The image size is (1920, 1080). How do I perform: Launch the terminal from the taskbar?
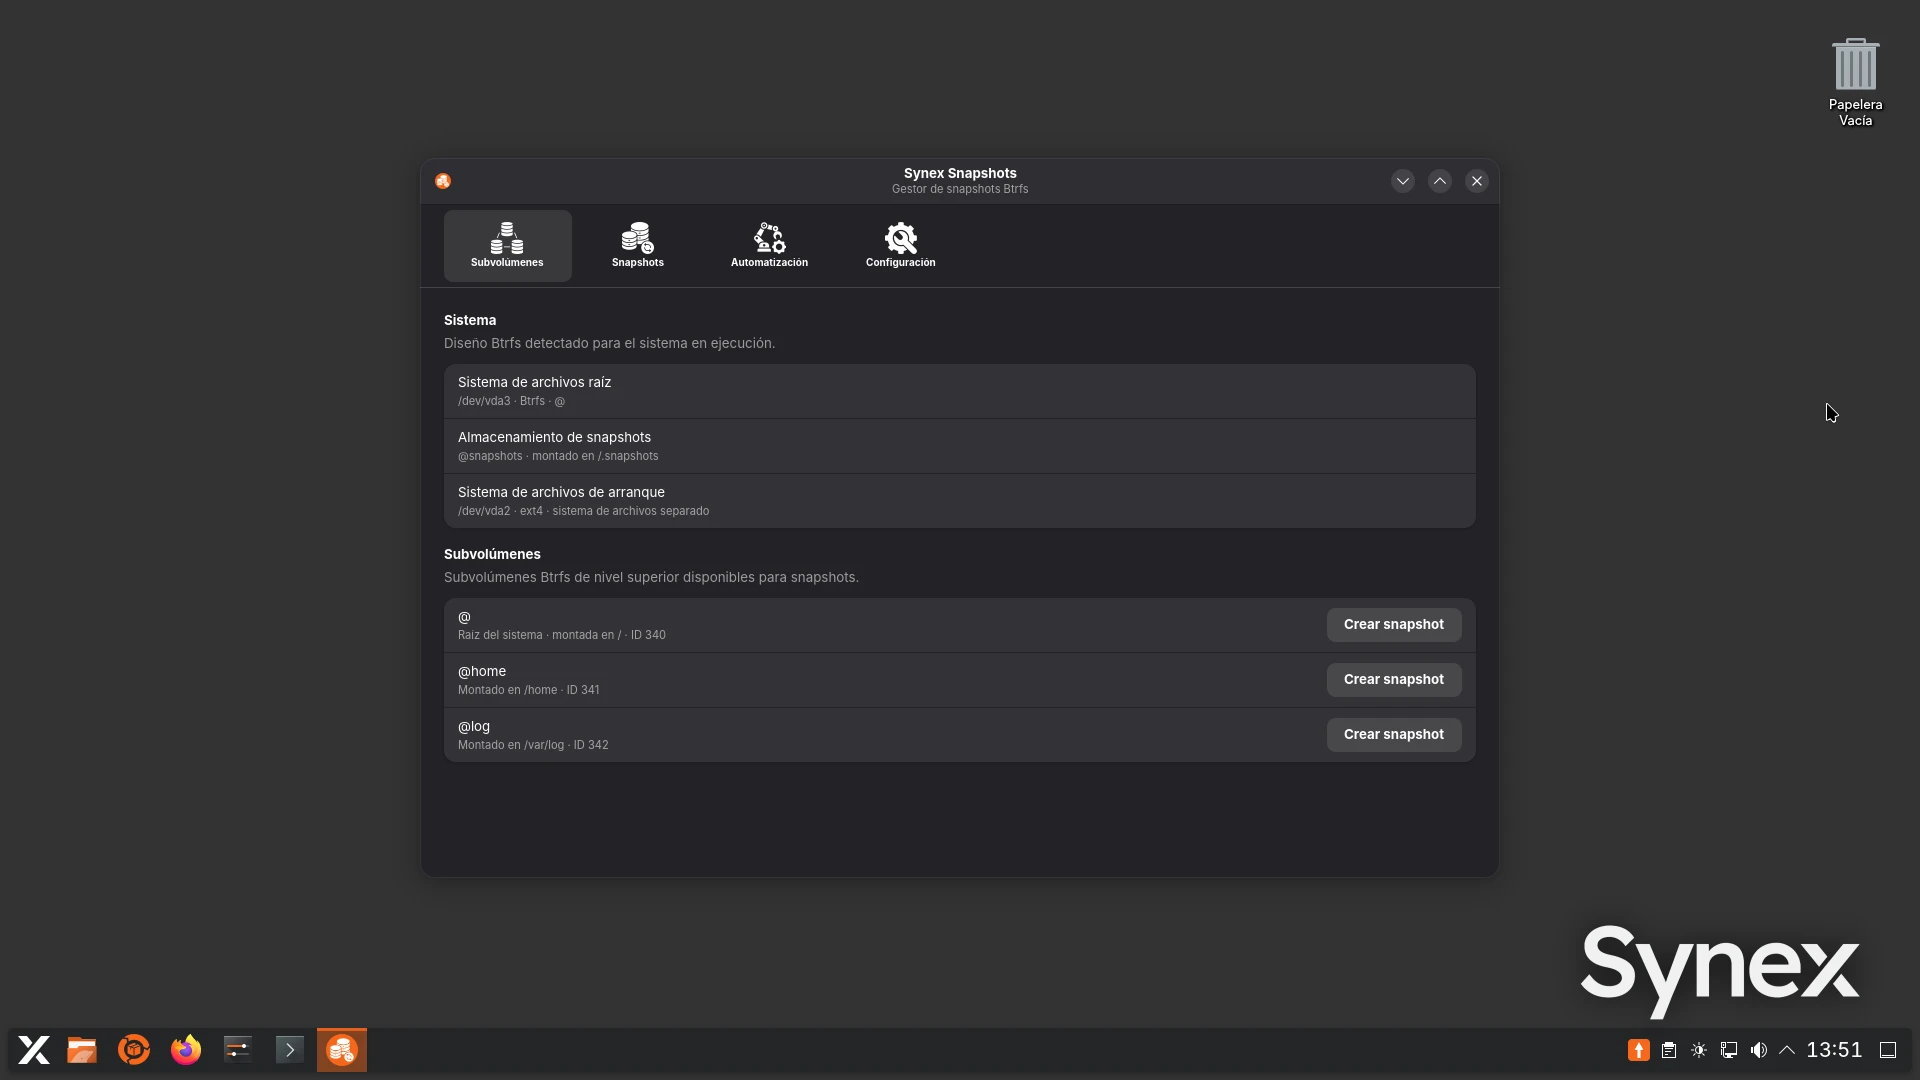point(290,1050)
